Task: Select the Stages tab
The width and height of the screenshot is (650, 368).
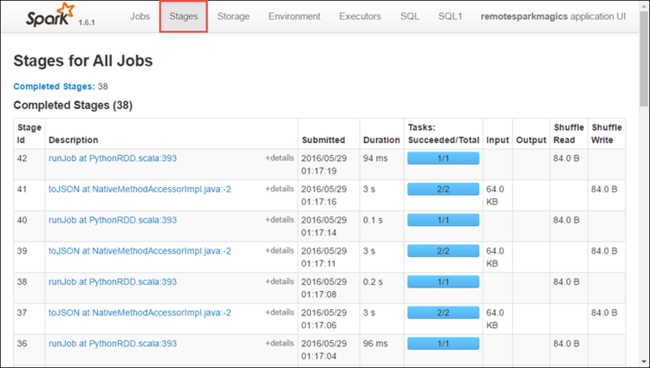Action: 183,16
